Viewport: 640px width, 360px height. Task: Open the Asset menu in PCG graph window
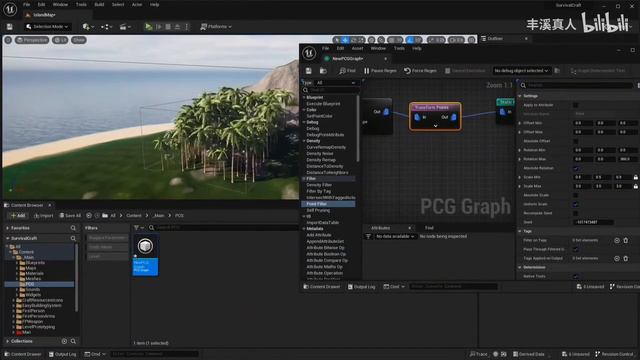(357, 49)
